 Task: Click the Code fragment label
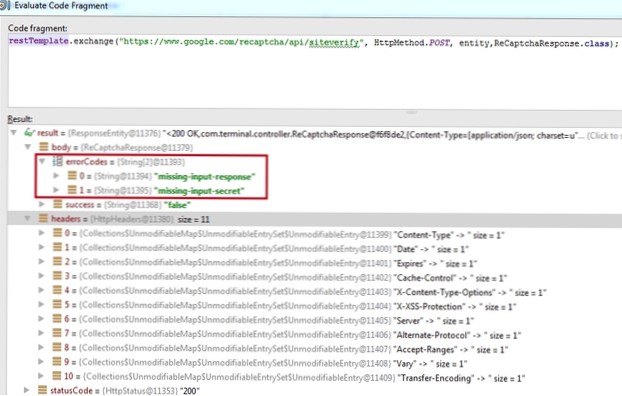click(38, 28)
